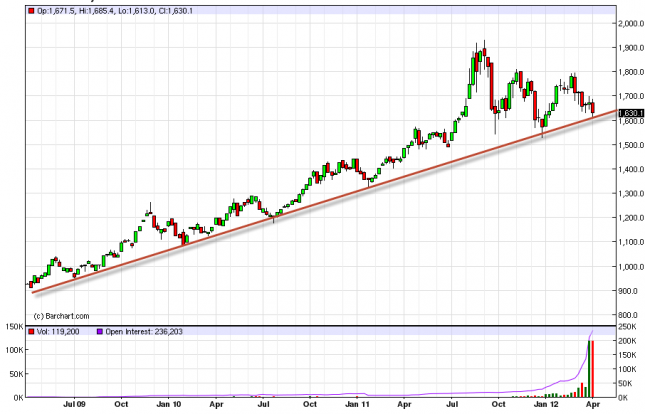This screenshot has width=645, height=414.
Task: Click the Cl:1,630.1 close price readout
Action: click(x=176, y=11)
